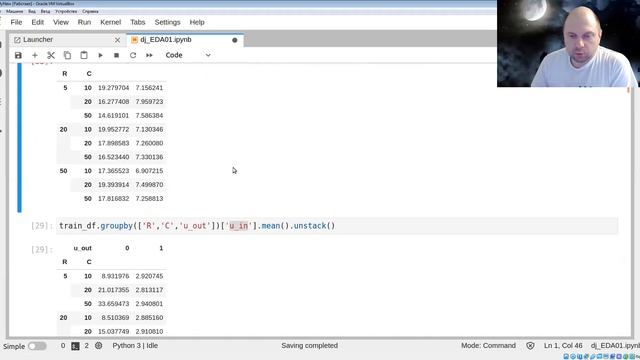Click the notebook trust shield icon

(x=530, y=346)
